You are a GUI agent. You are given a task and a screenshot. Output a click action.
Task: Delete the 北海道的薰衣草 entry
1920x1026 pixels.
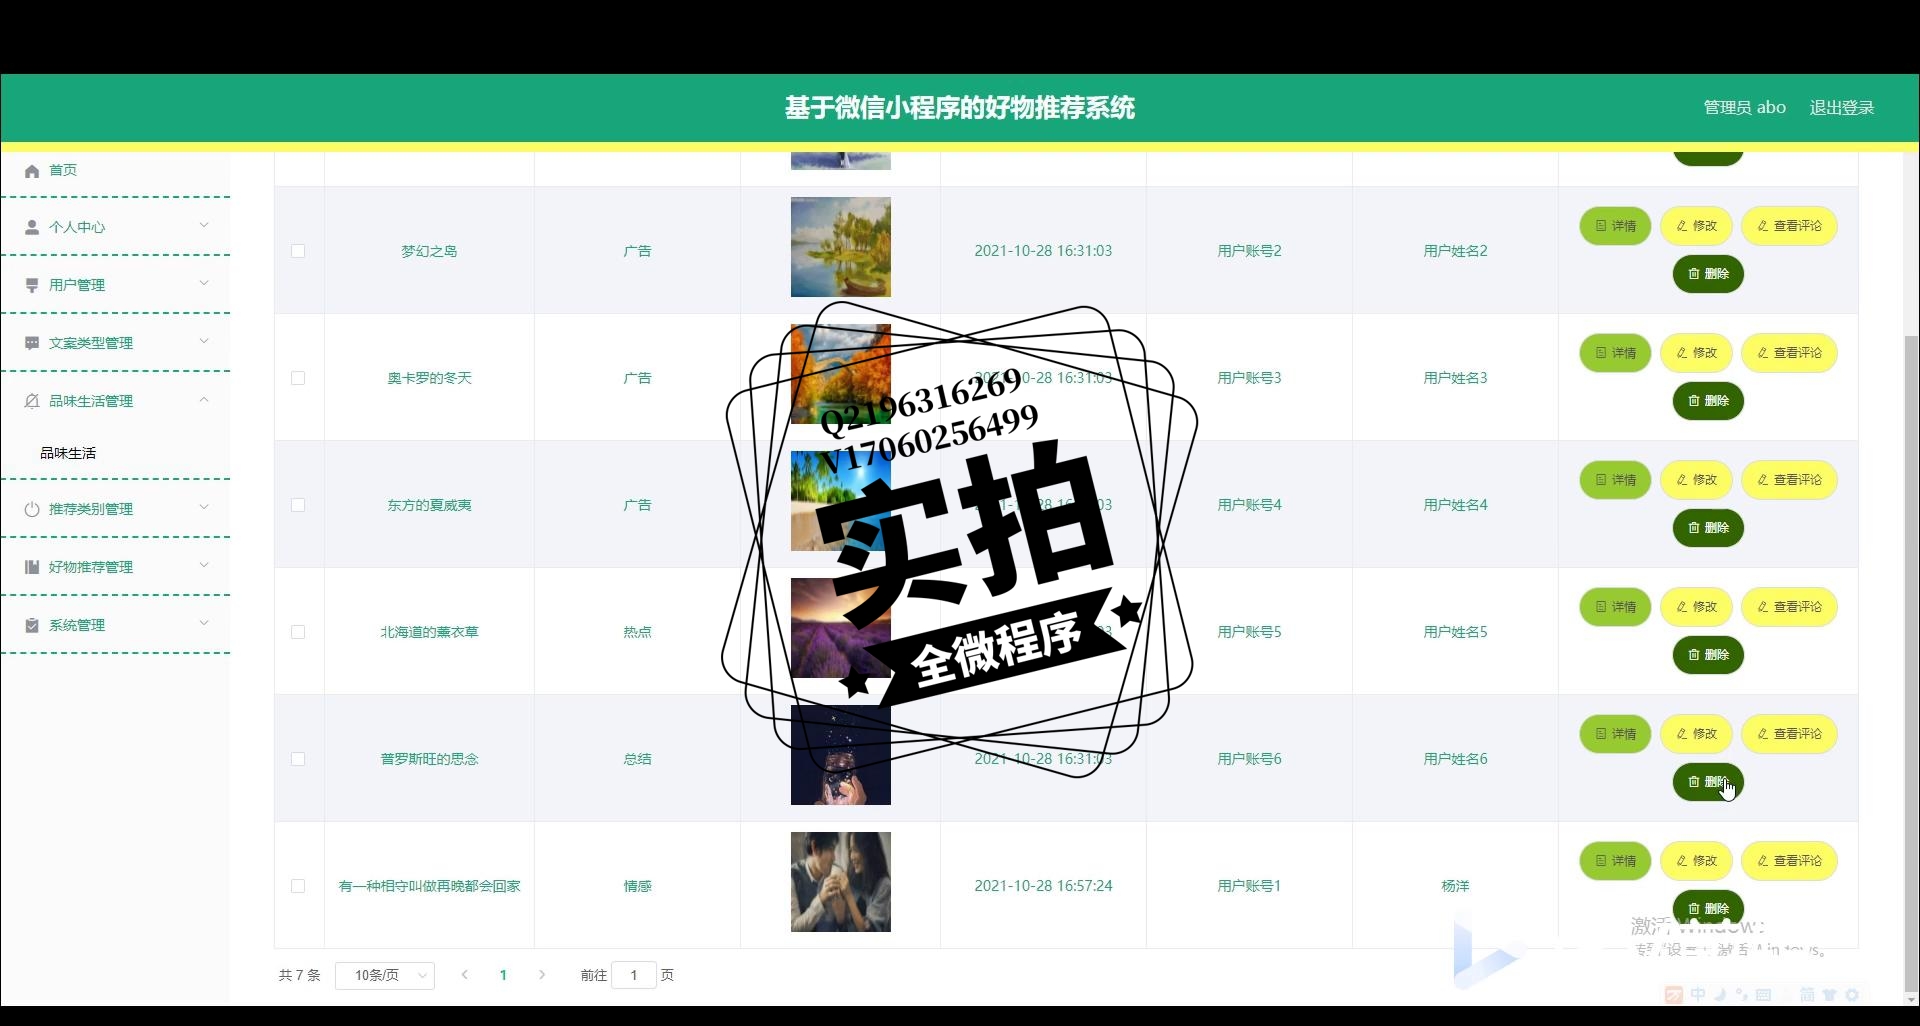coord(1708,655)
